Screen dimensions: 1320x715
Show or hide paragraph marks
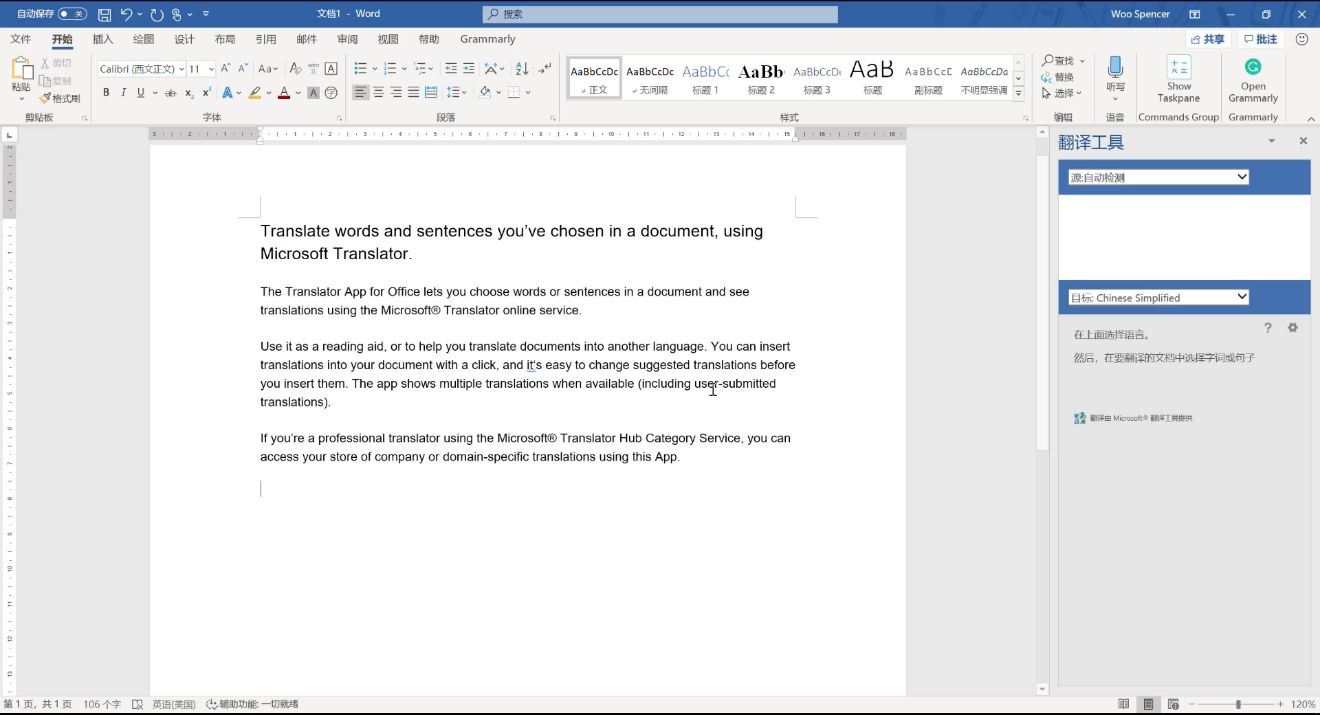(x=545, y=68)
